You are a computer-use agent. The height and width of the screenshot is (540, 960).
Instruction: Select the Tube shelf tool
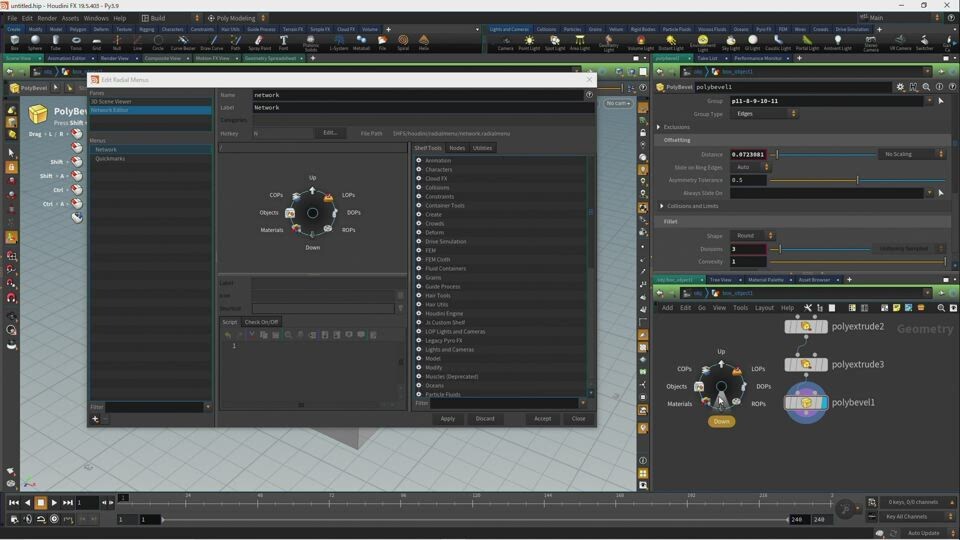(x=56, y=42)
